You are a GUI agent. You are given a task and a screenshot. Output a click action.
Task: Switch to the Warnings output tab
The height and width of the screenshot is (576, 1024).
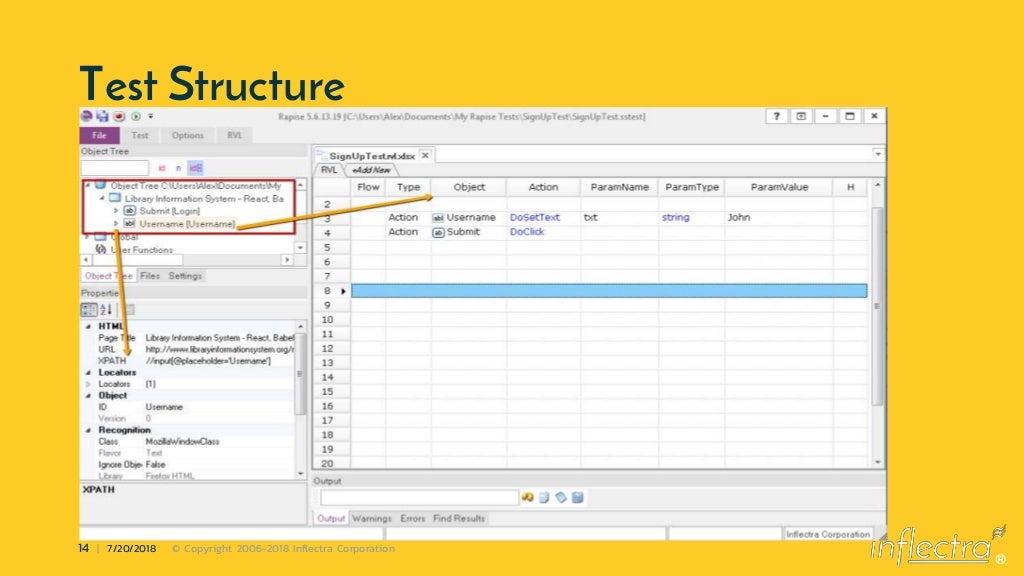pos(372,518)
